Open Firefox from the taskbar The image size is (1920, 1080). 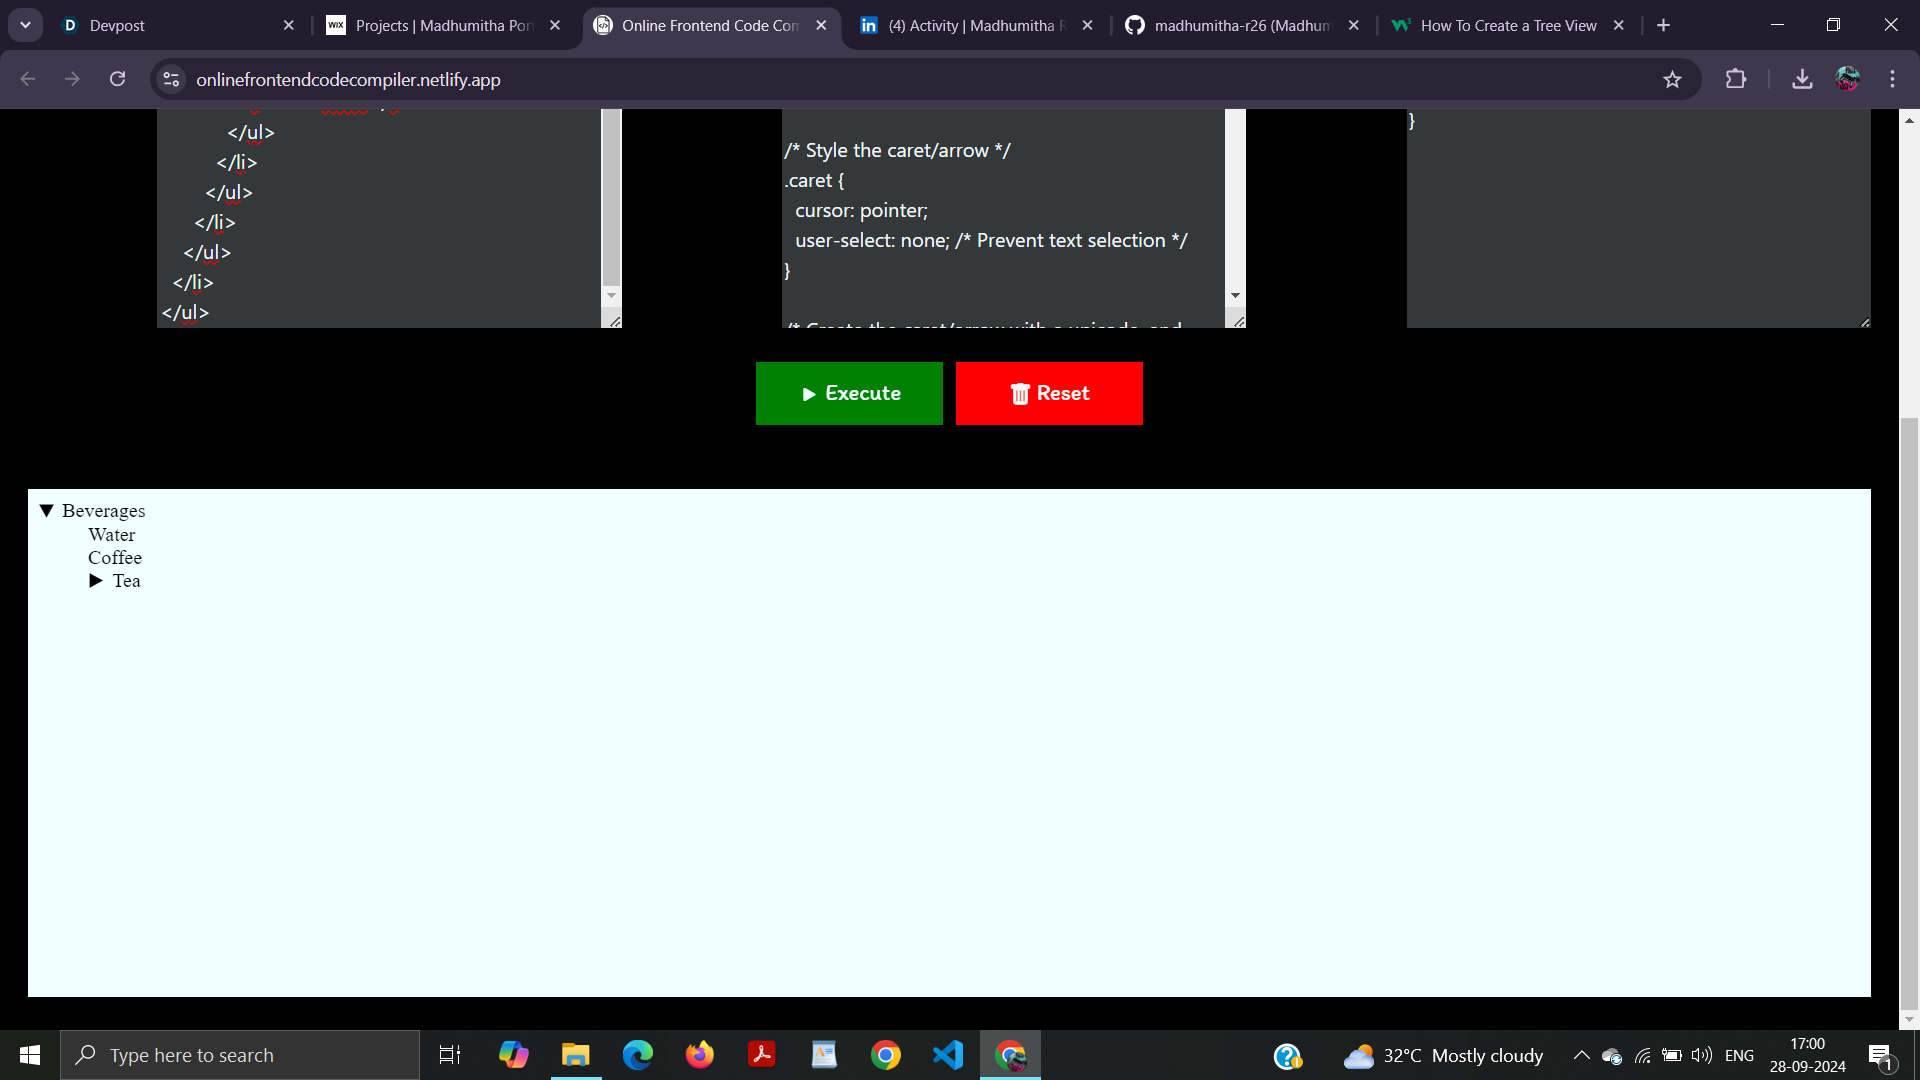pyautogui.click(x=699, y=1055)
